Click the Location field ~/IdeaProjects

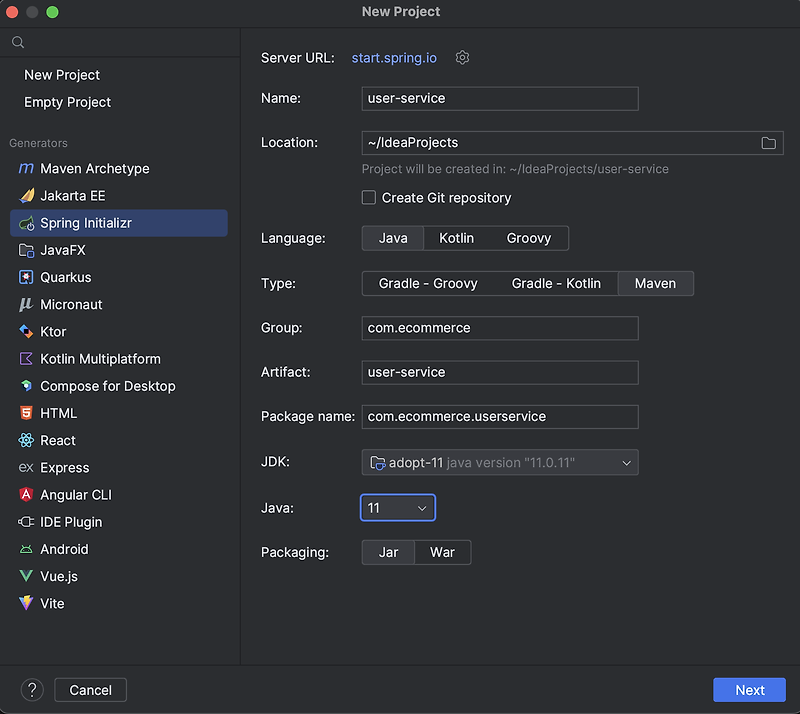click(572, 143)
